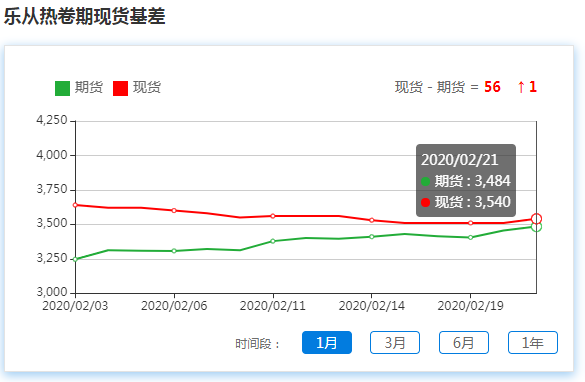Screen dimensions: 585x382
Task: Choose the 6月 time span
Action: (464, 342)
